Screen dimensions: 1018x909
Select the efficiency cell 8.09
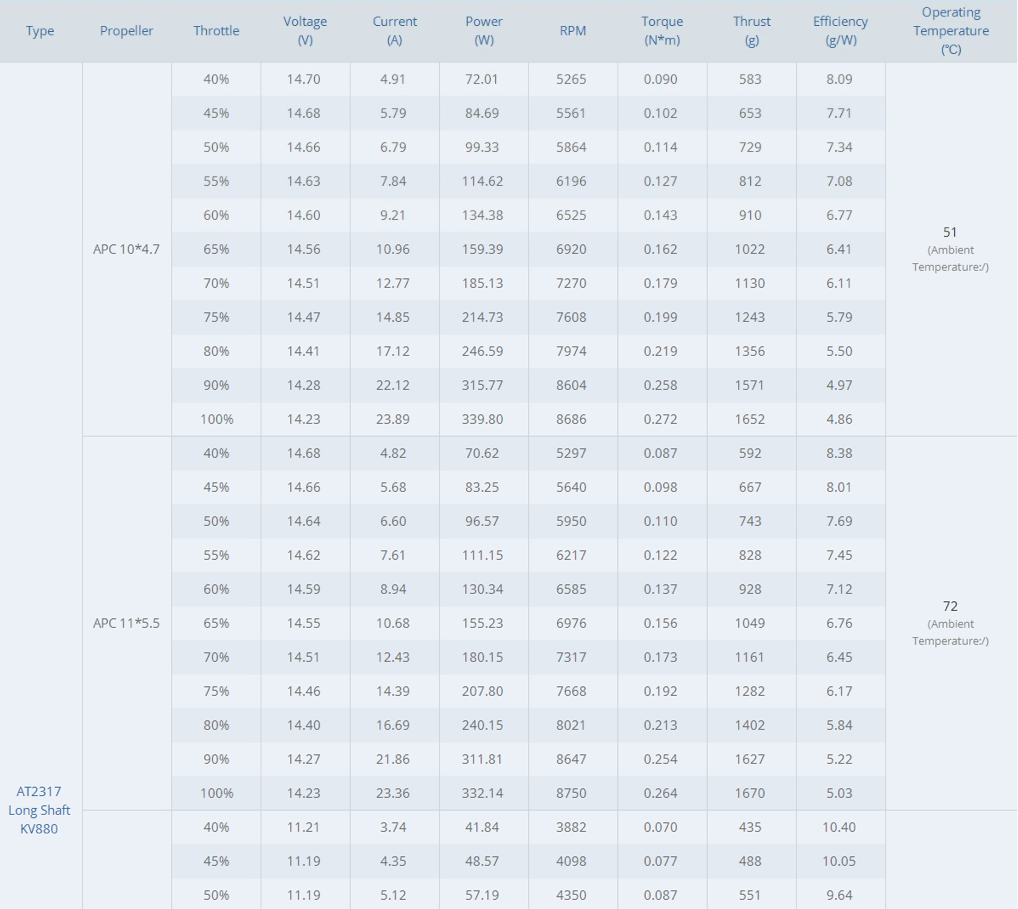tap(839, 79)
